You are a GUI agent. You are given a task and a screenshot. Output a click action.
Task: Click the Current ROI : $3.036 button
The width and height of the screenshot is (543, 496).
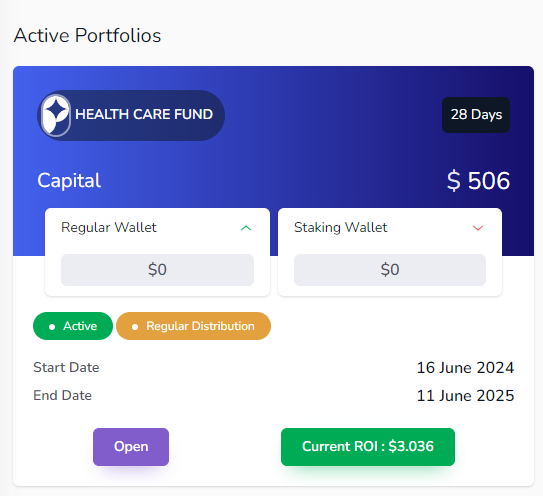tap(368, 447)
